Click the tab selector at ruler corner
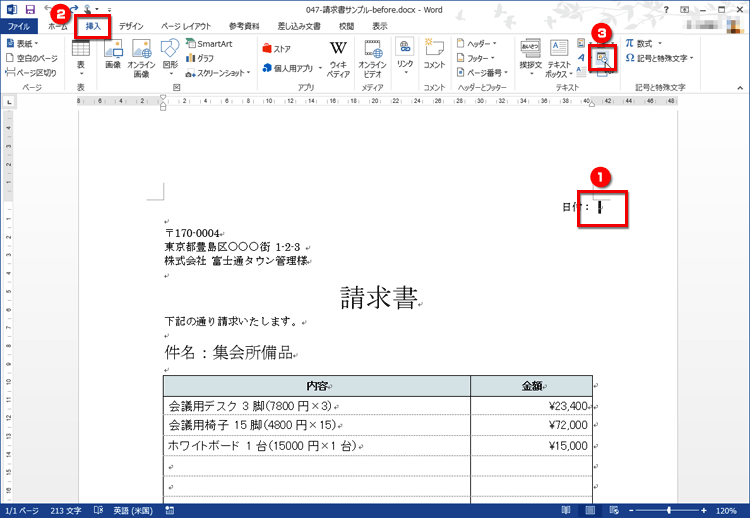Image resolution: width=750 pixels, height=518 pixels. [9, 102]
